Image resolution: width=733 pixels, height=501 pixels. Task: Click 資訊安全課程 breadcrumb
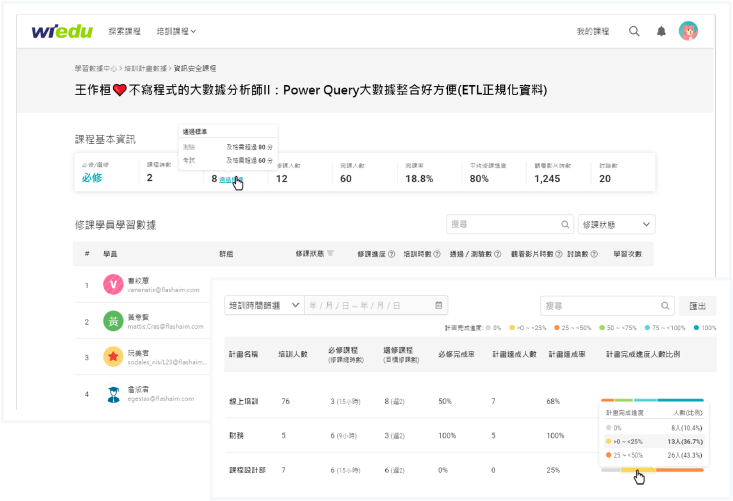(195, 68)
